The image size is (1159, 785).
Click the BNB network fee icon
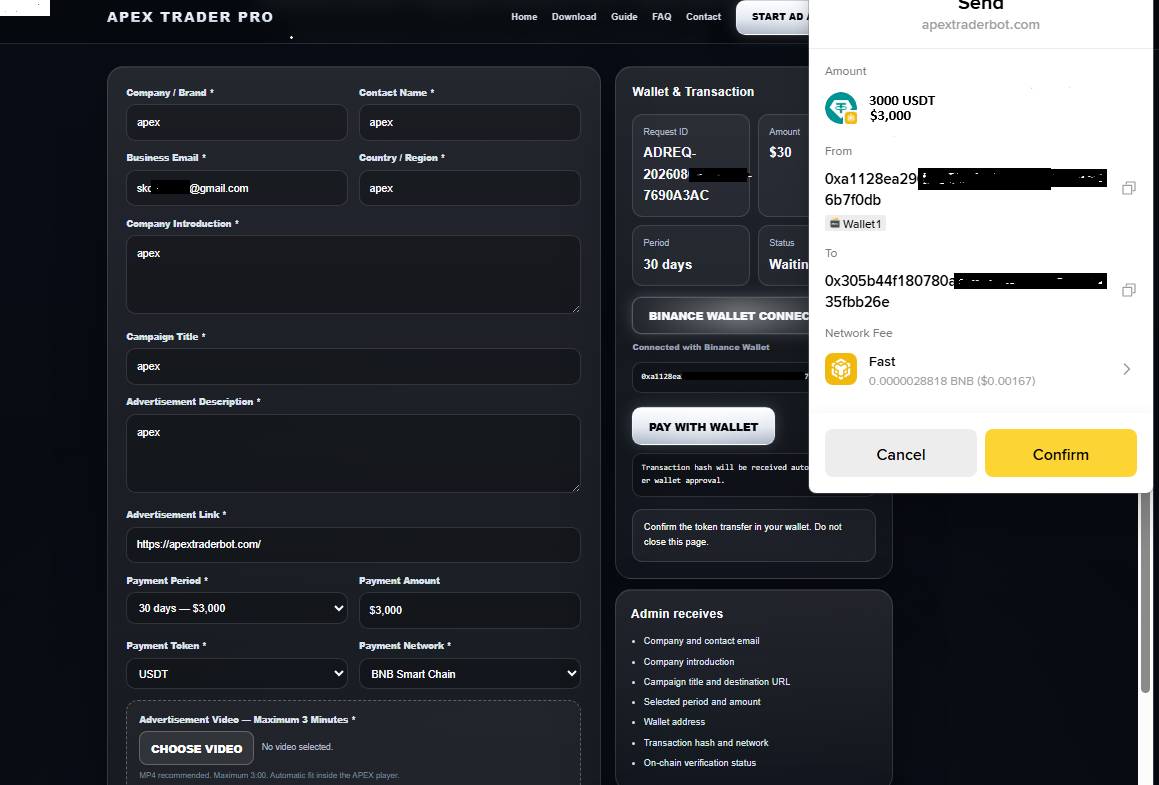click(841, 369)
